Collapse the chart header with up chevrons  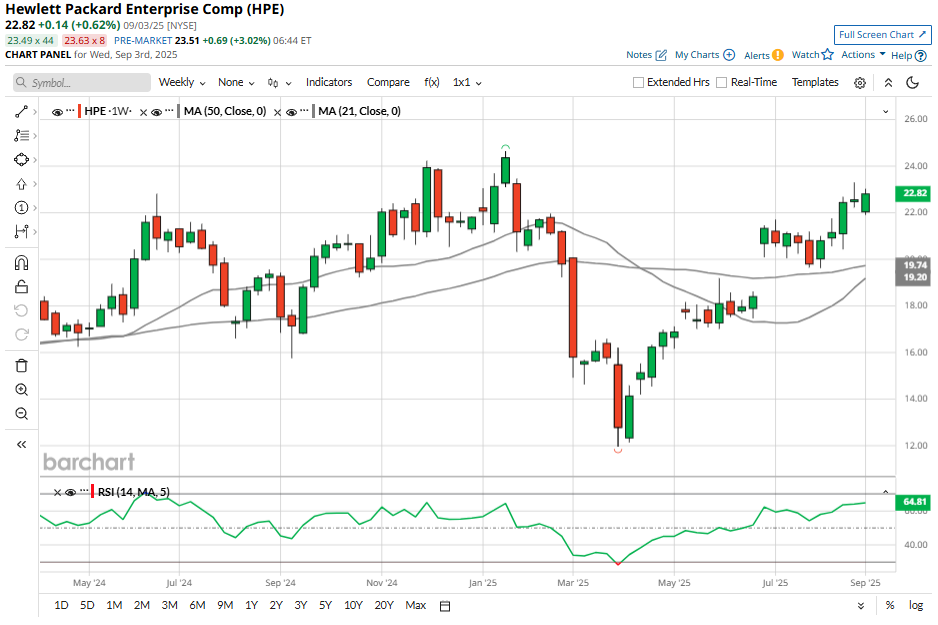(x=888, y=83)
